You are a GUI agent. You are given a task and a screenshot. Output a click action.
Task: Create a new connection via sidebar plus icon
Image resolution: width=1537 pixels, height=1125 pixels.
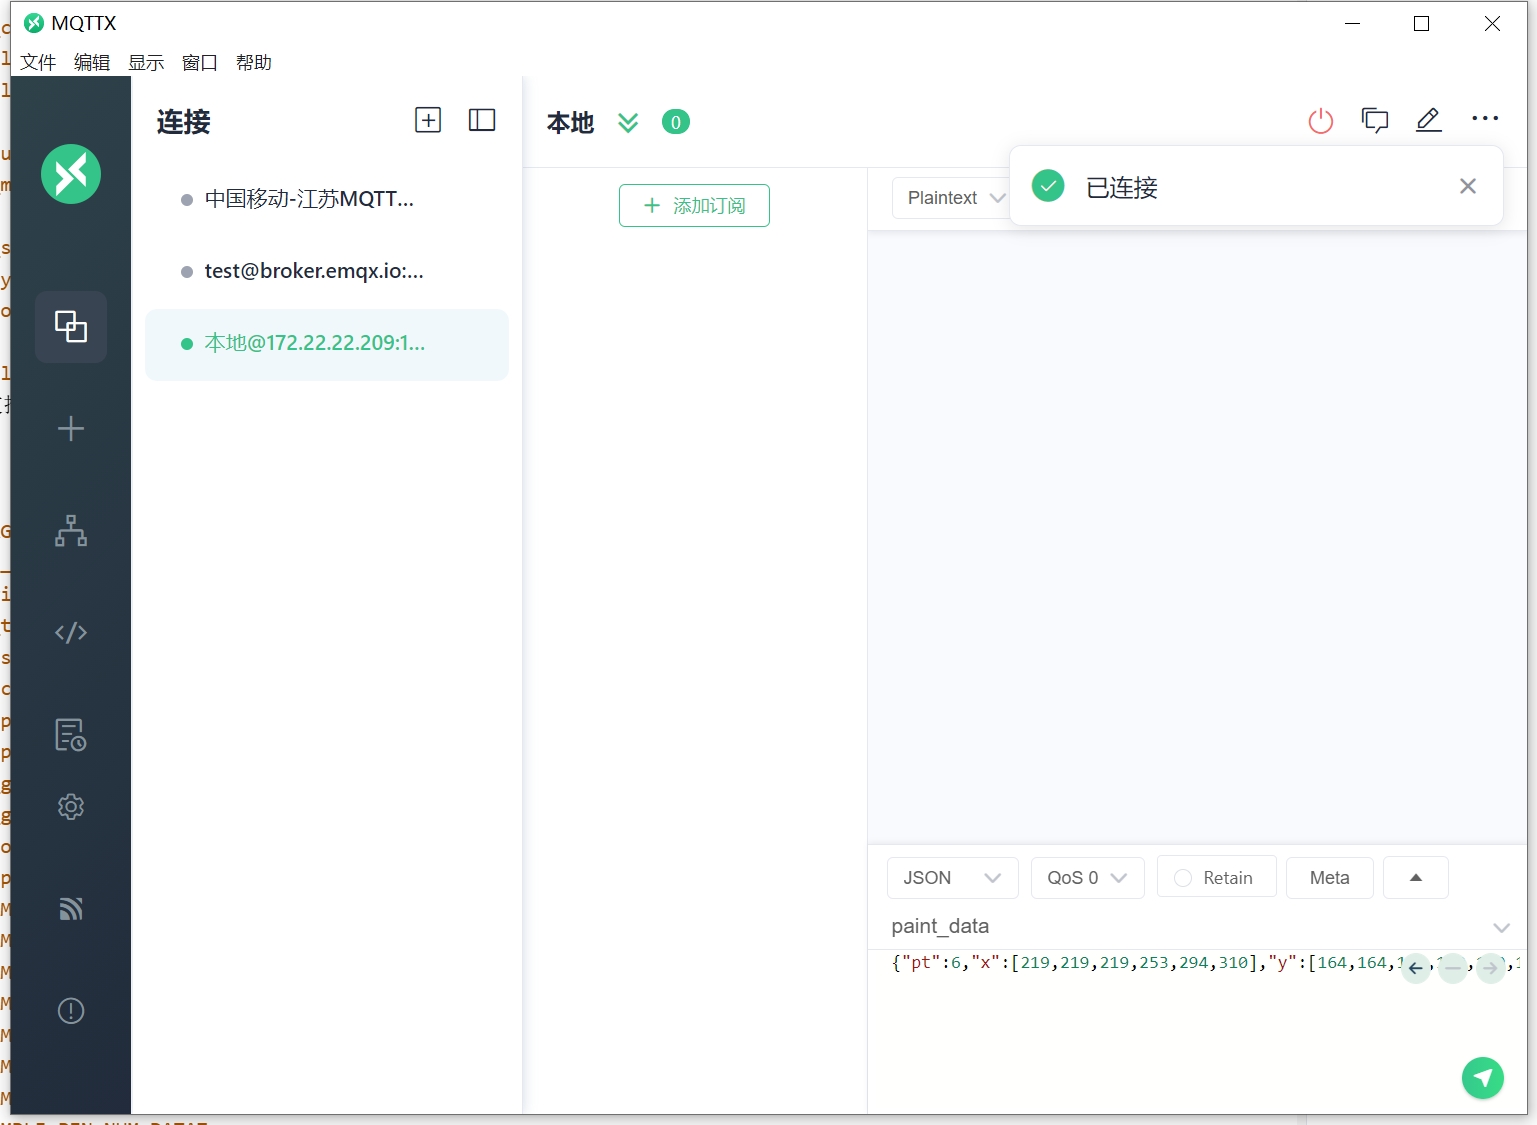pyautogui.click(x=71, y=429)
